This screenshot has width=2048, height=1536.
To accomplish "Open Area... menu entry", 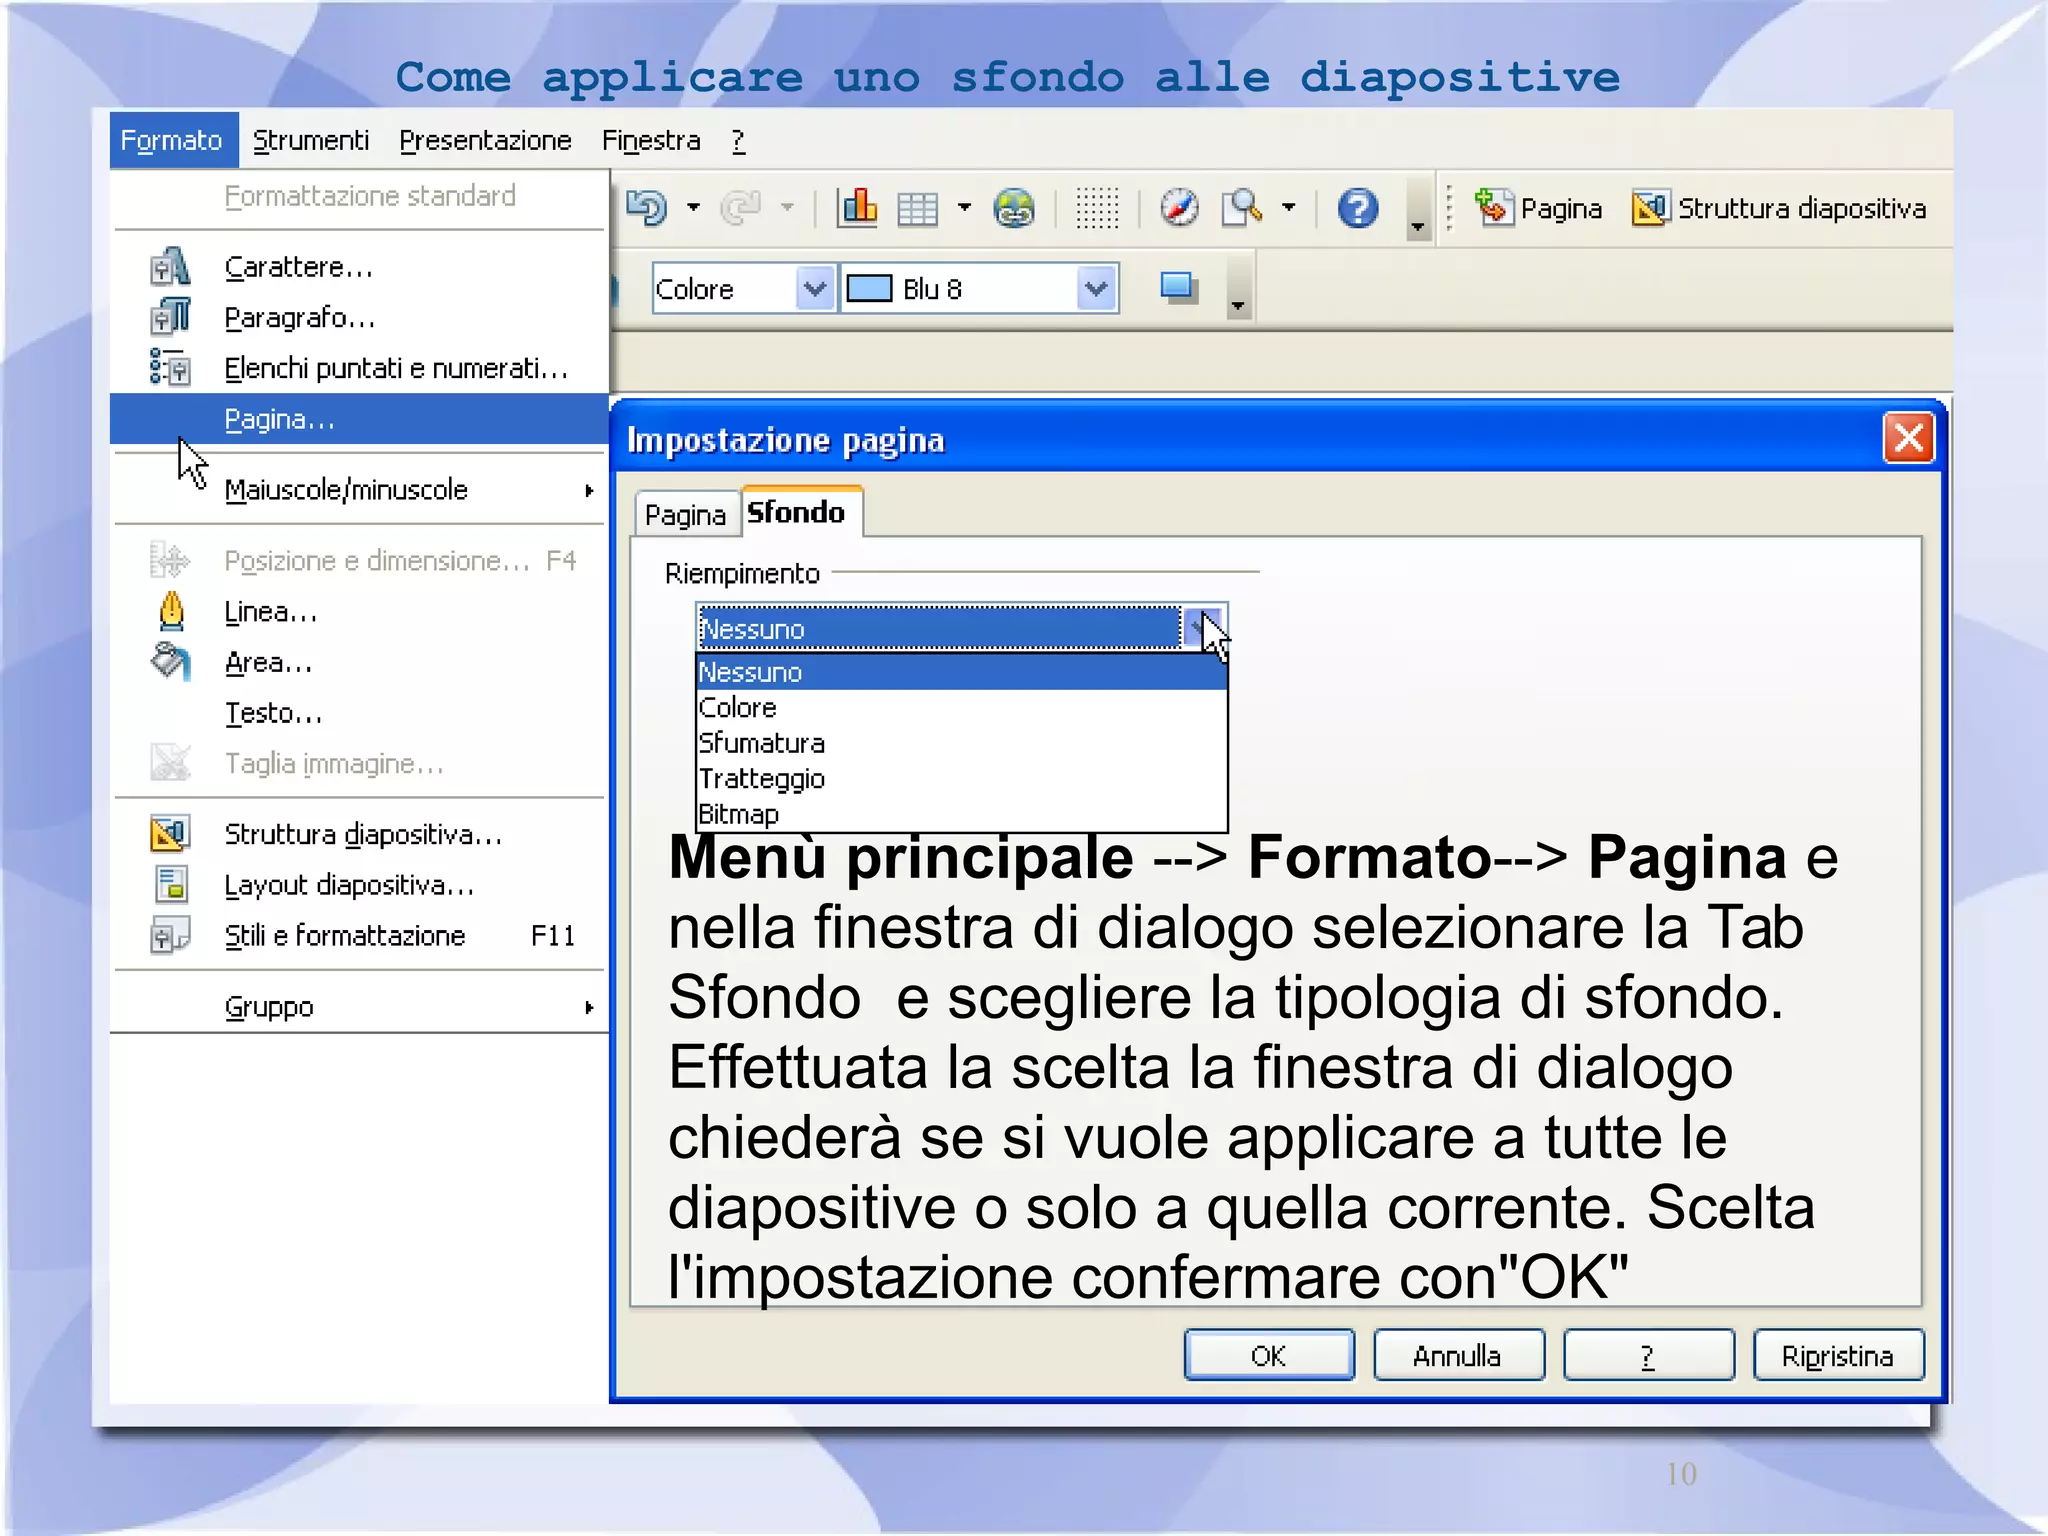I will coord(358,663).
